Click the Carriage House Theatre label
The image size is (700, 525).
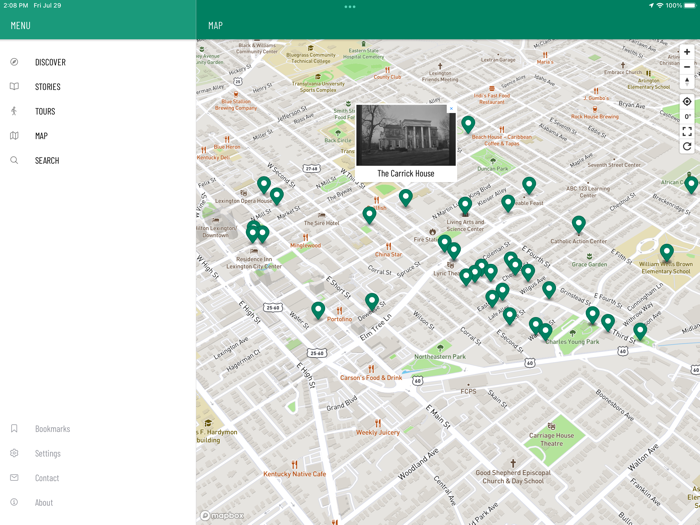point(551,440)
